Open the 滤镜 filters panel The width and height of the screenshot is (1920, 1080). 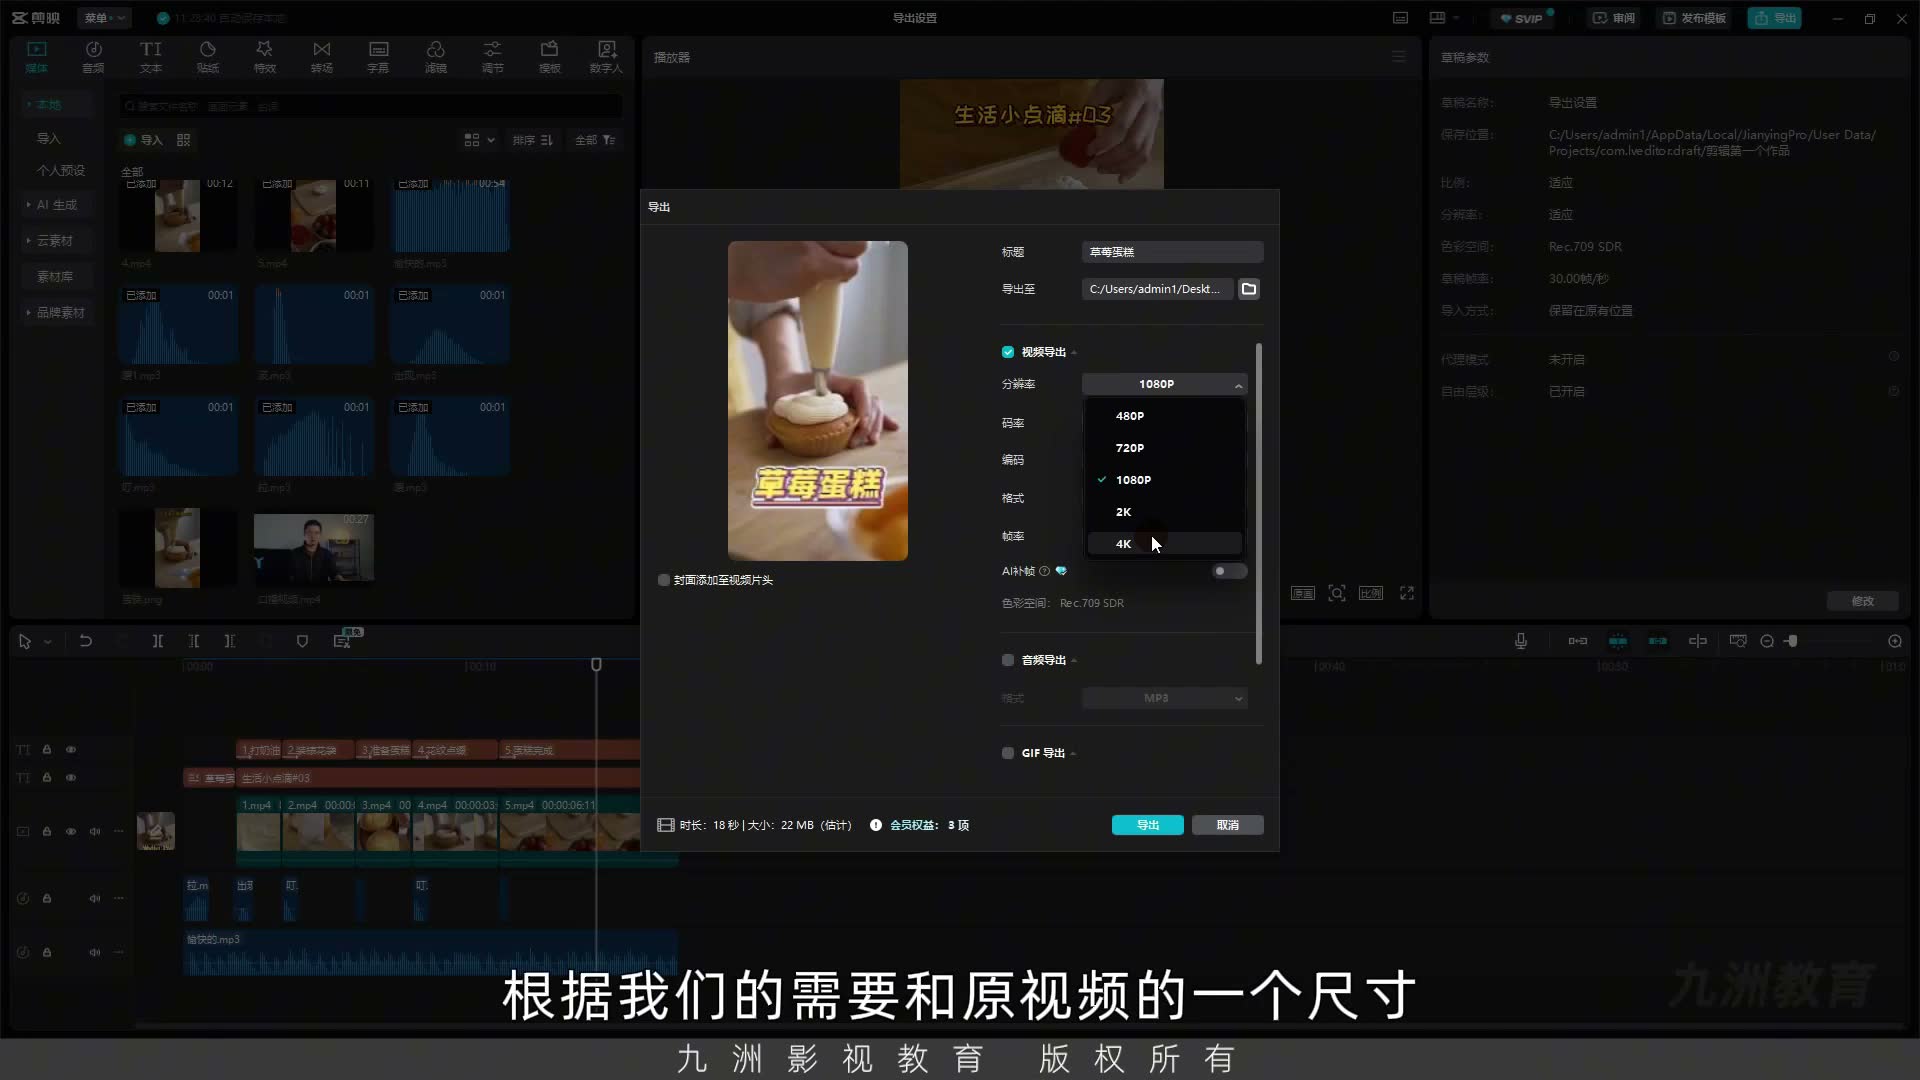point(435,56)
